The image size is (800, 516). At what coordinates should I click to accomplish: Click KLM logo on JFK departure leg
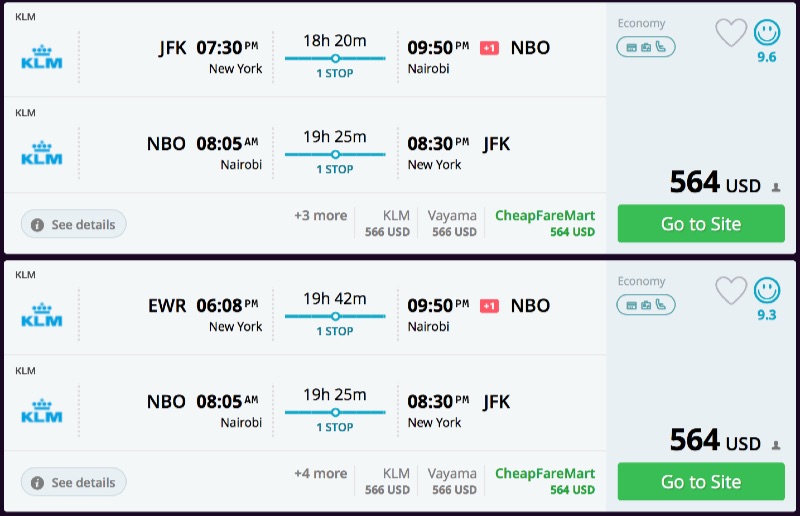pos(42,57)
